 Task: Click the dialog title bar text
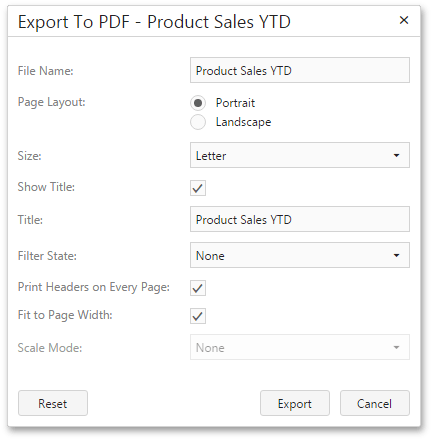[154, 22]
